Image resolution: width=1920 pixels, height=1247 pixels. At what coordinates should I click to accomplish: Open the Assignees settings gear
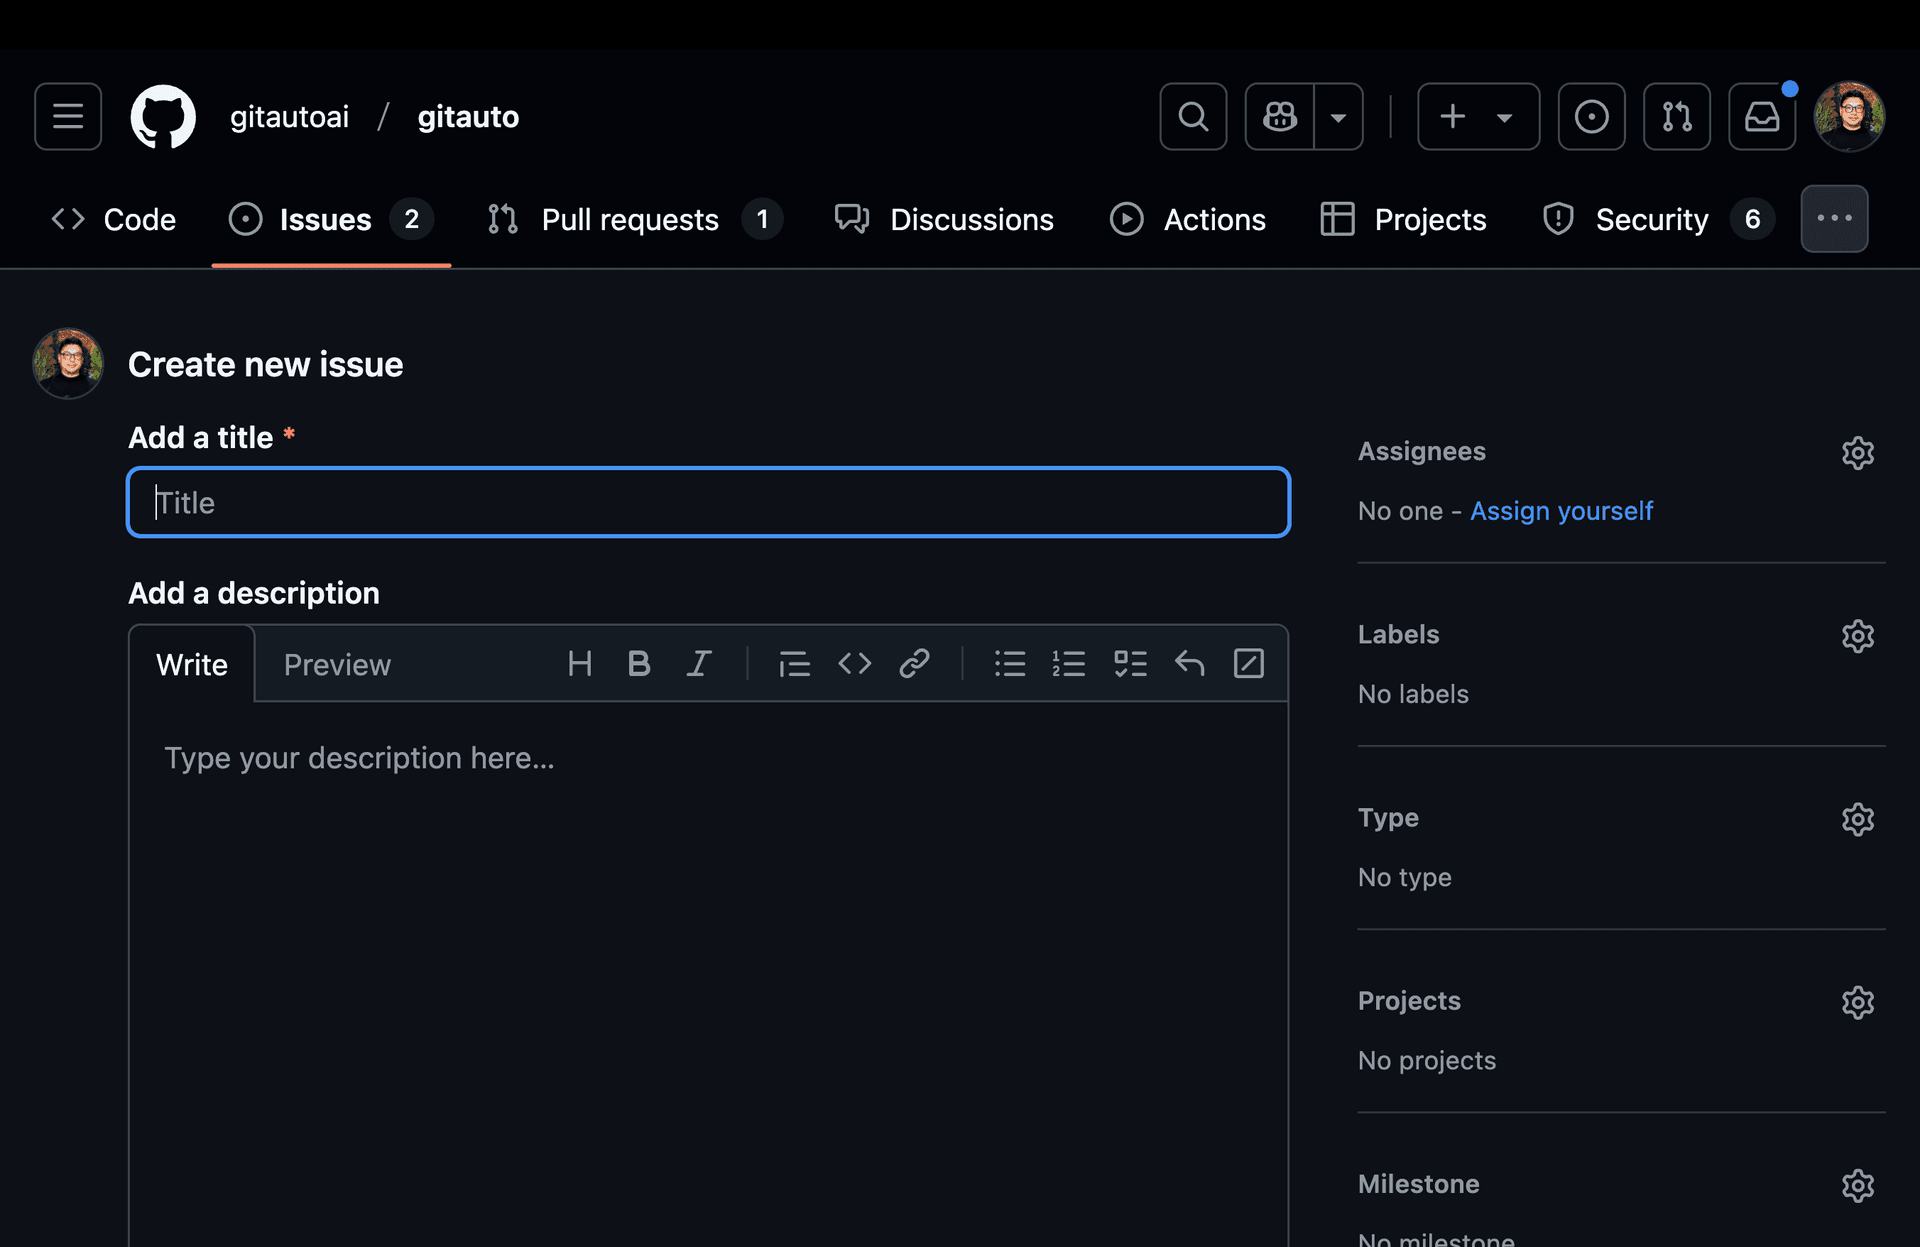coord(1858,453)
